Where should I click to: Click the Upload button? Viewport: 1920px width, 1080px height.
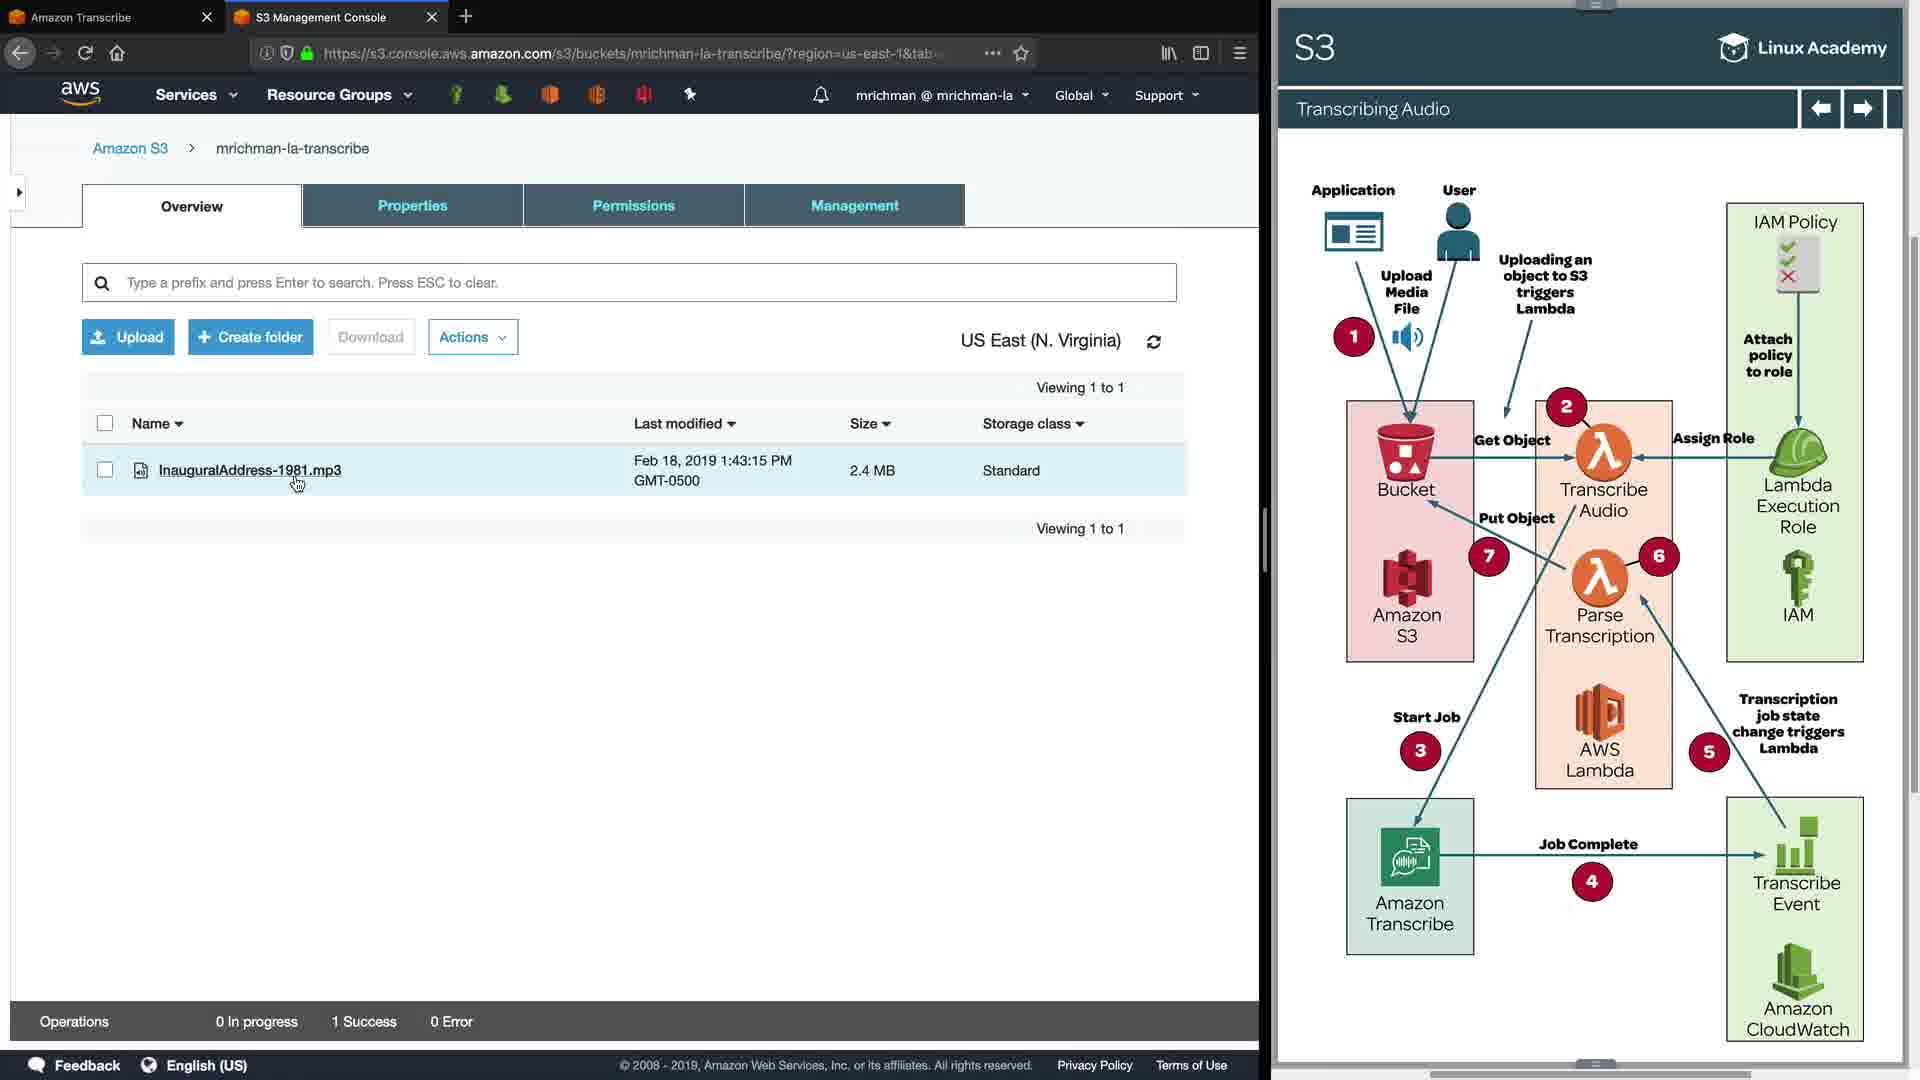[128, 337]
